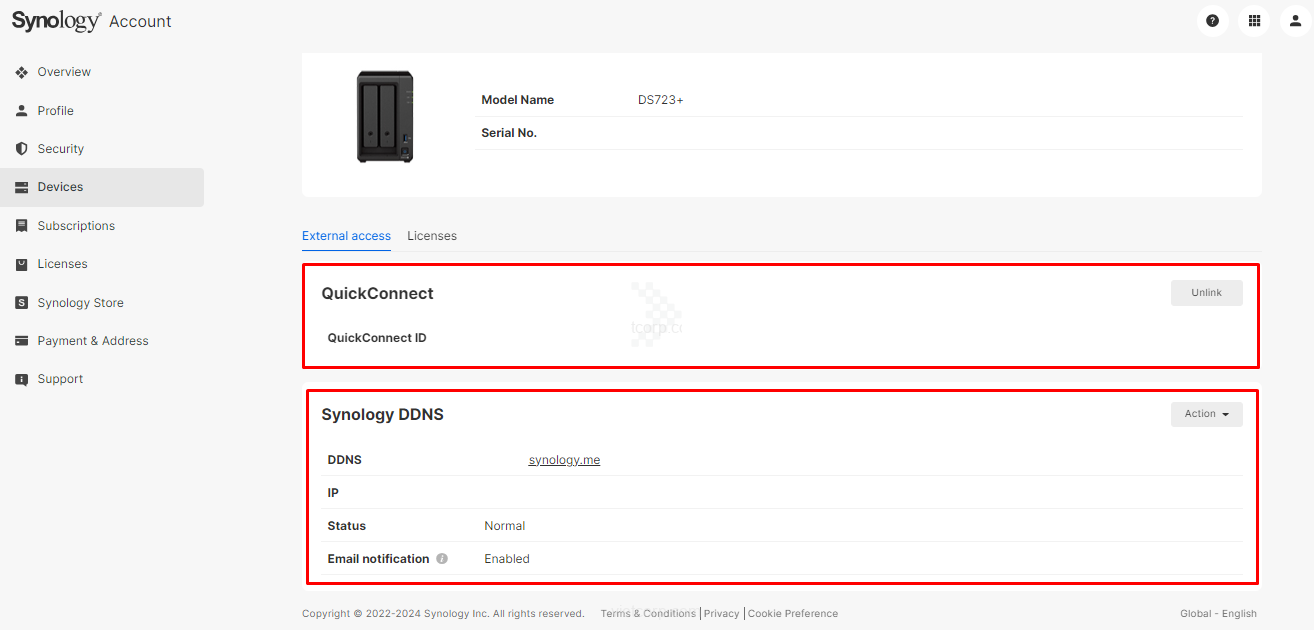1314x630 pixels.
Task: Select the Overview icon in the sidebar
Action: click(x=22, y=71)
